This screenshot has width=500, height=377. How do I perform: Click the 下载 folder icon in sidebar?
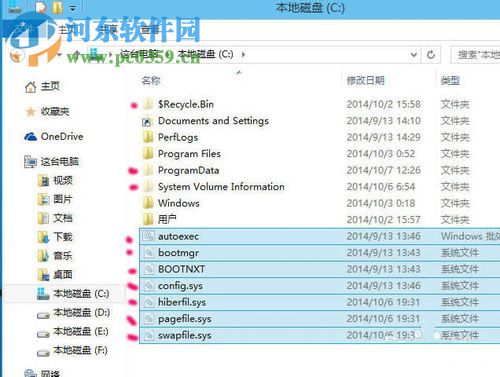[43, 237]
